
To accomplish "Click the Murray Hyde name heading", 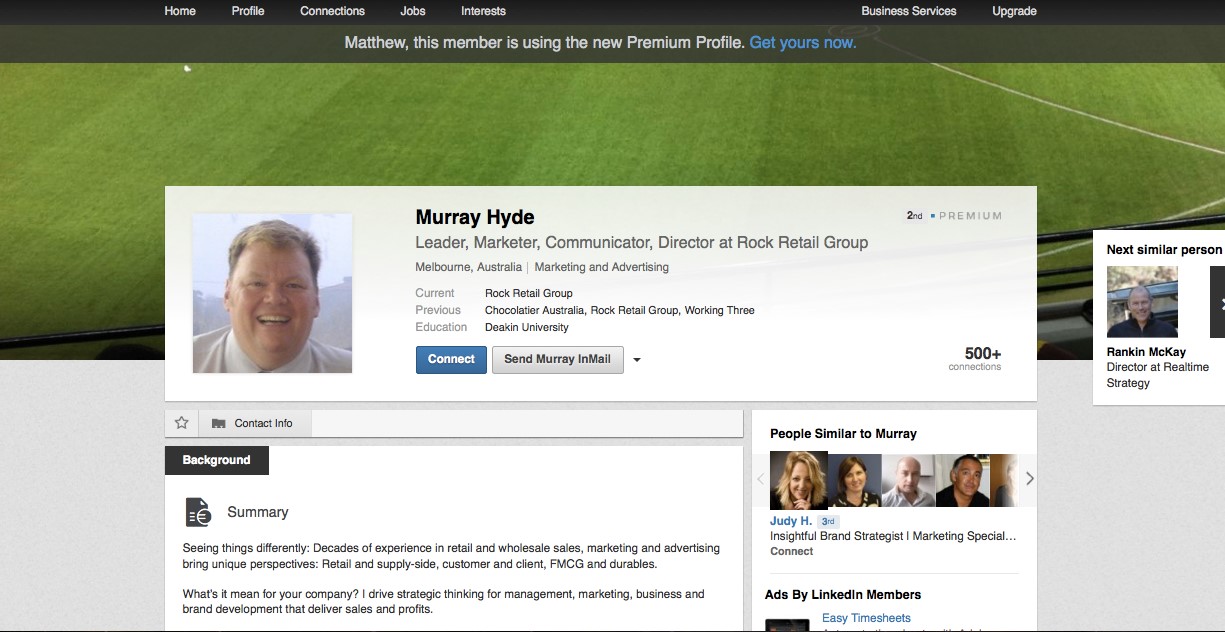I will point(475,217).
